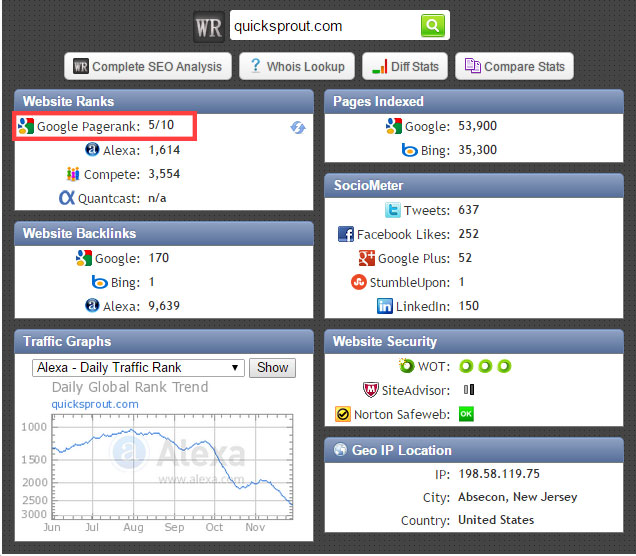Open Diff Stats
Viewport: 636px width, 556px height.
coord(405,66)
